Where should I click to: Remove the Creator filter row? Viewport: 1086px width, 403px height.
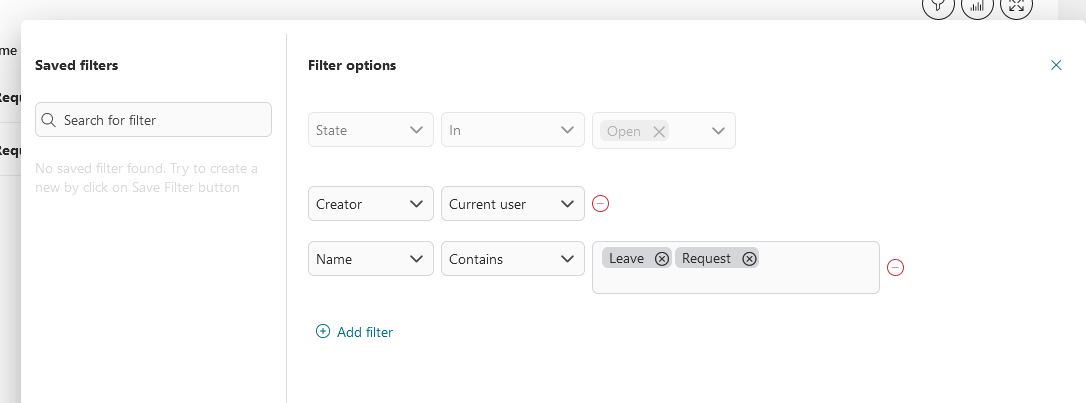600,204
